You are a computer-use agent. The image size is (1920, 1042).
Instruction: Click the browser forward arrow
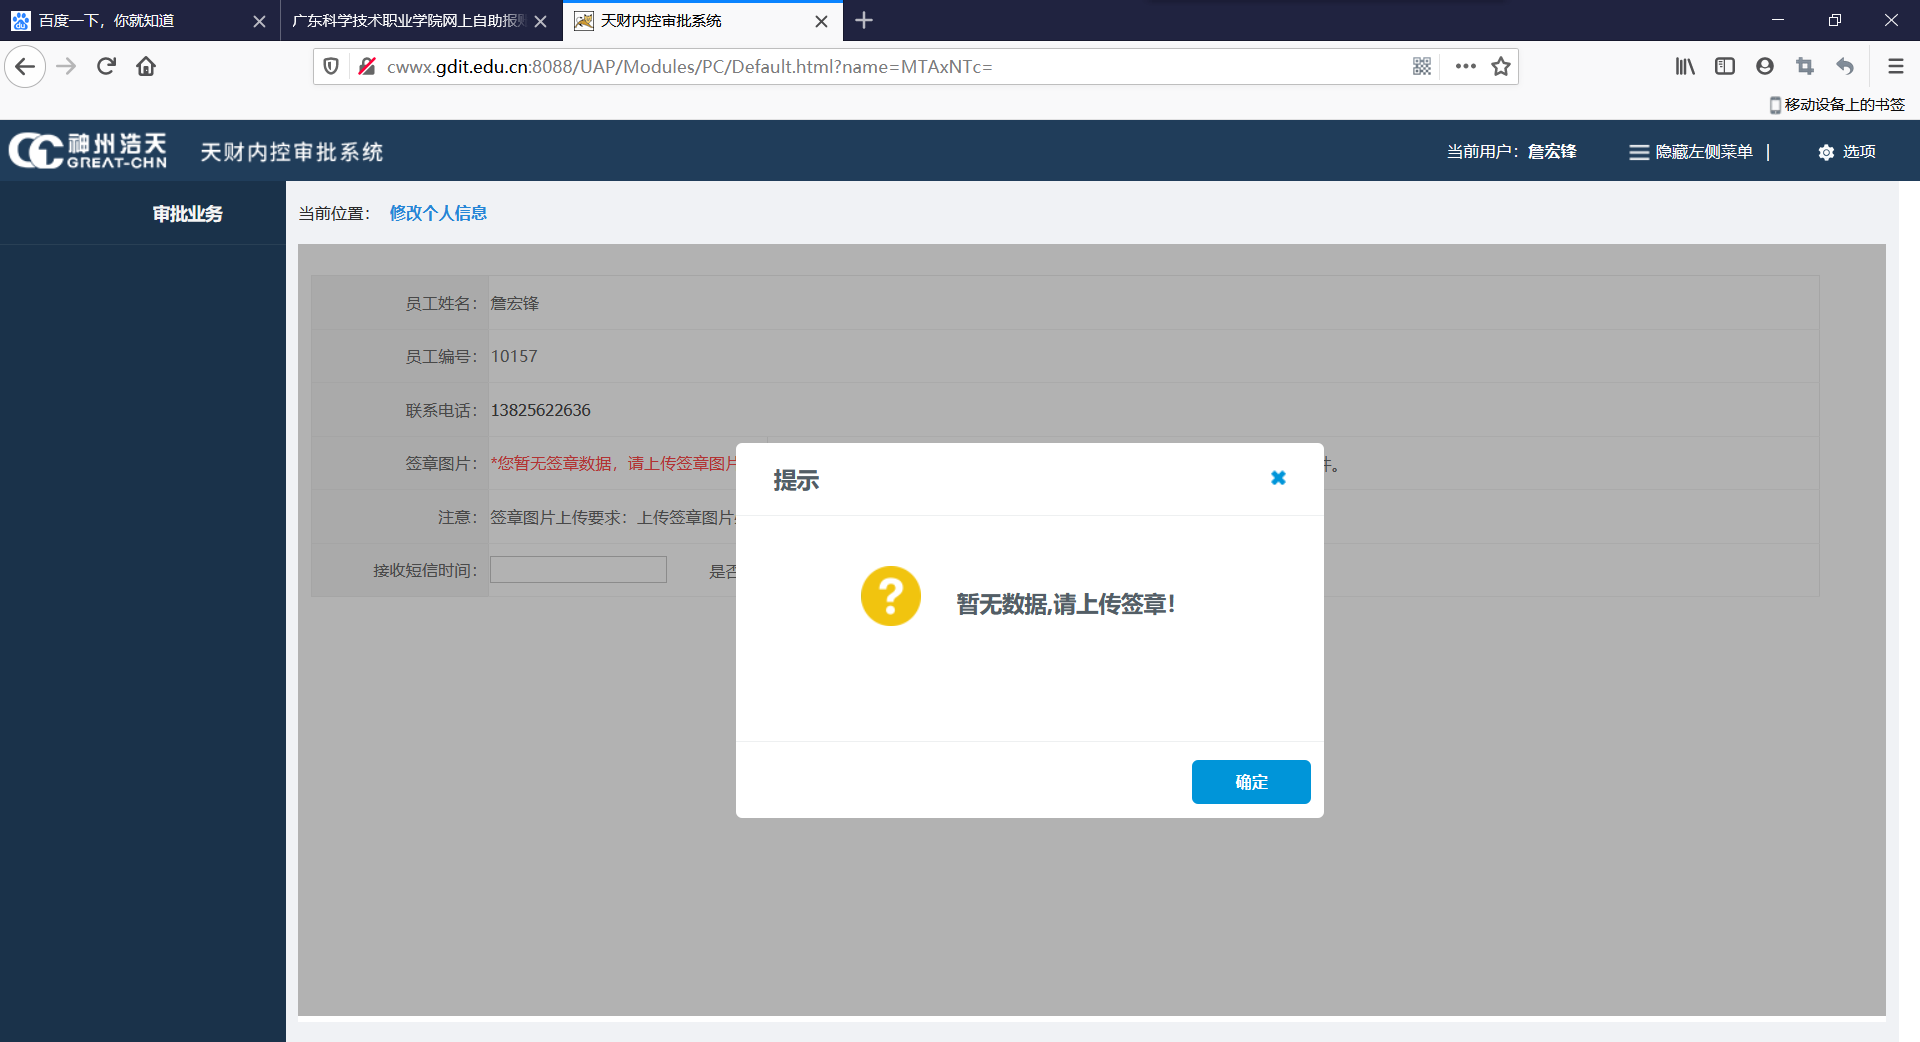point(66,67)
